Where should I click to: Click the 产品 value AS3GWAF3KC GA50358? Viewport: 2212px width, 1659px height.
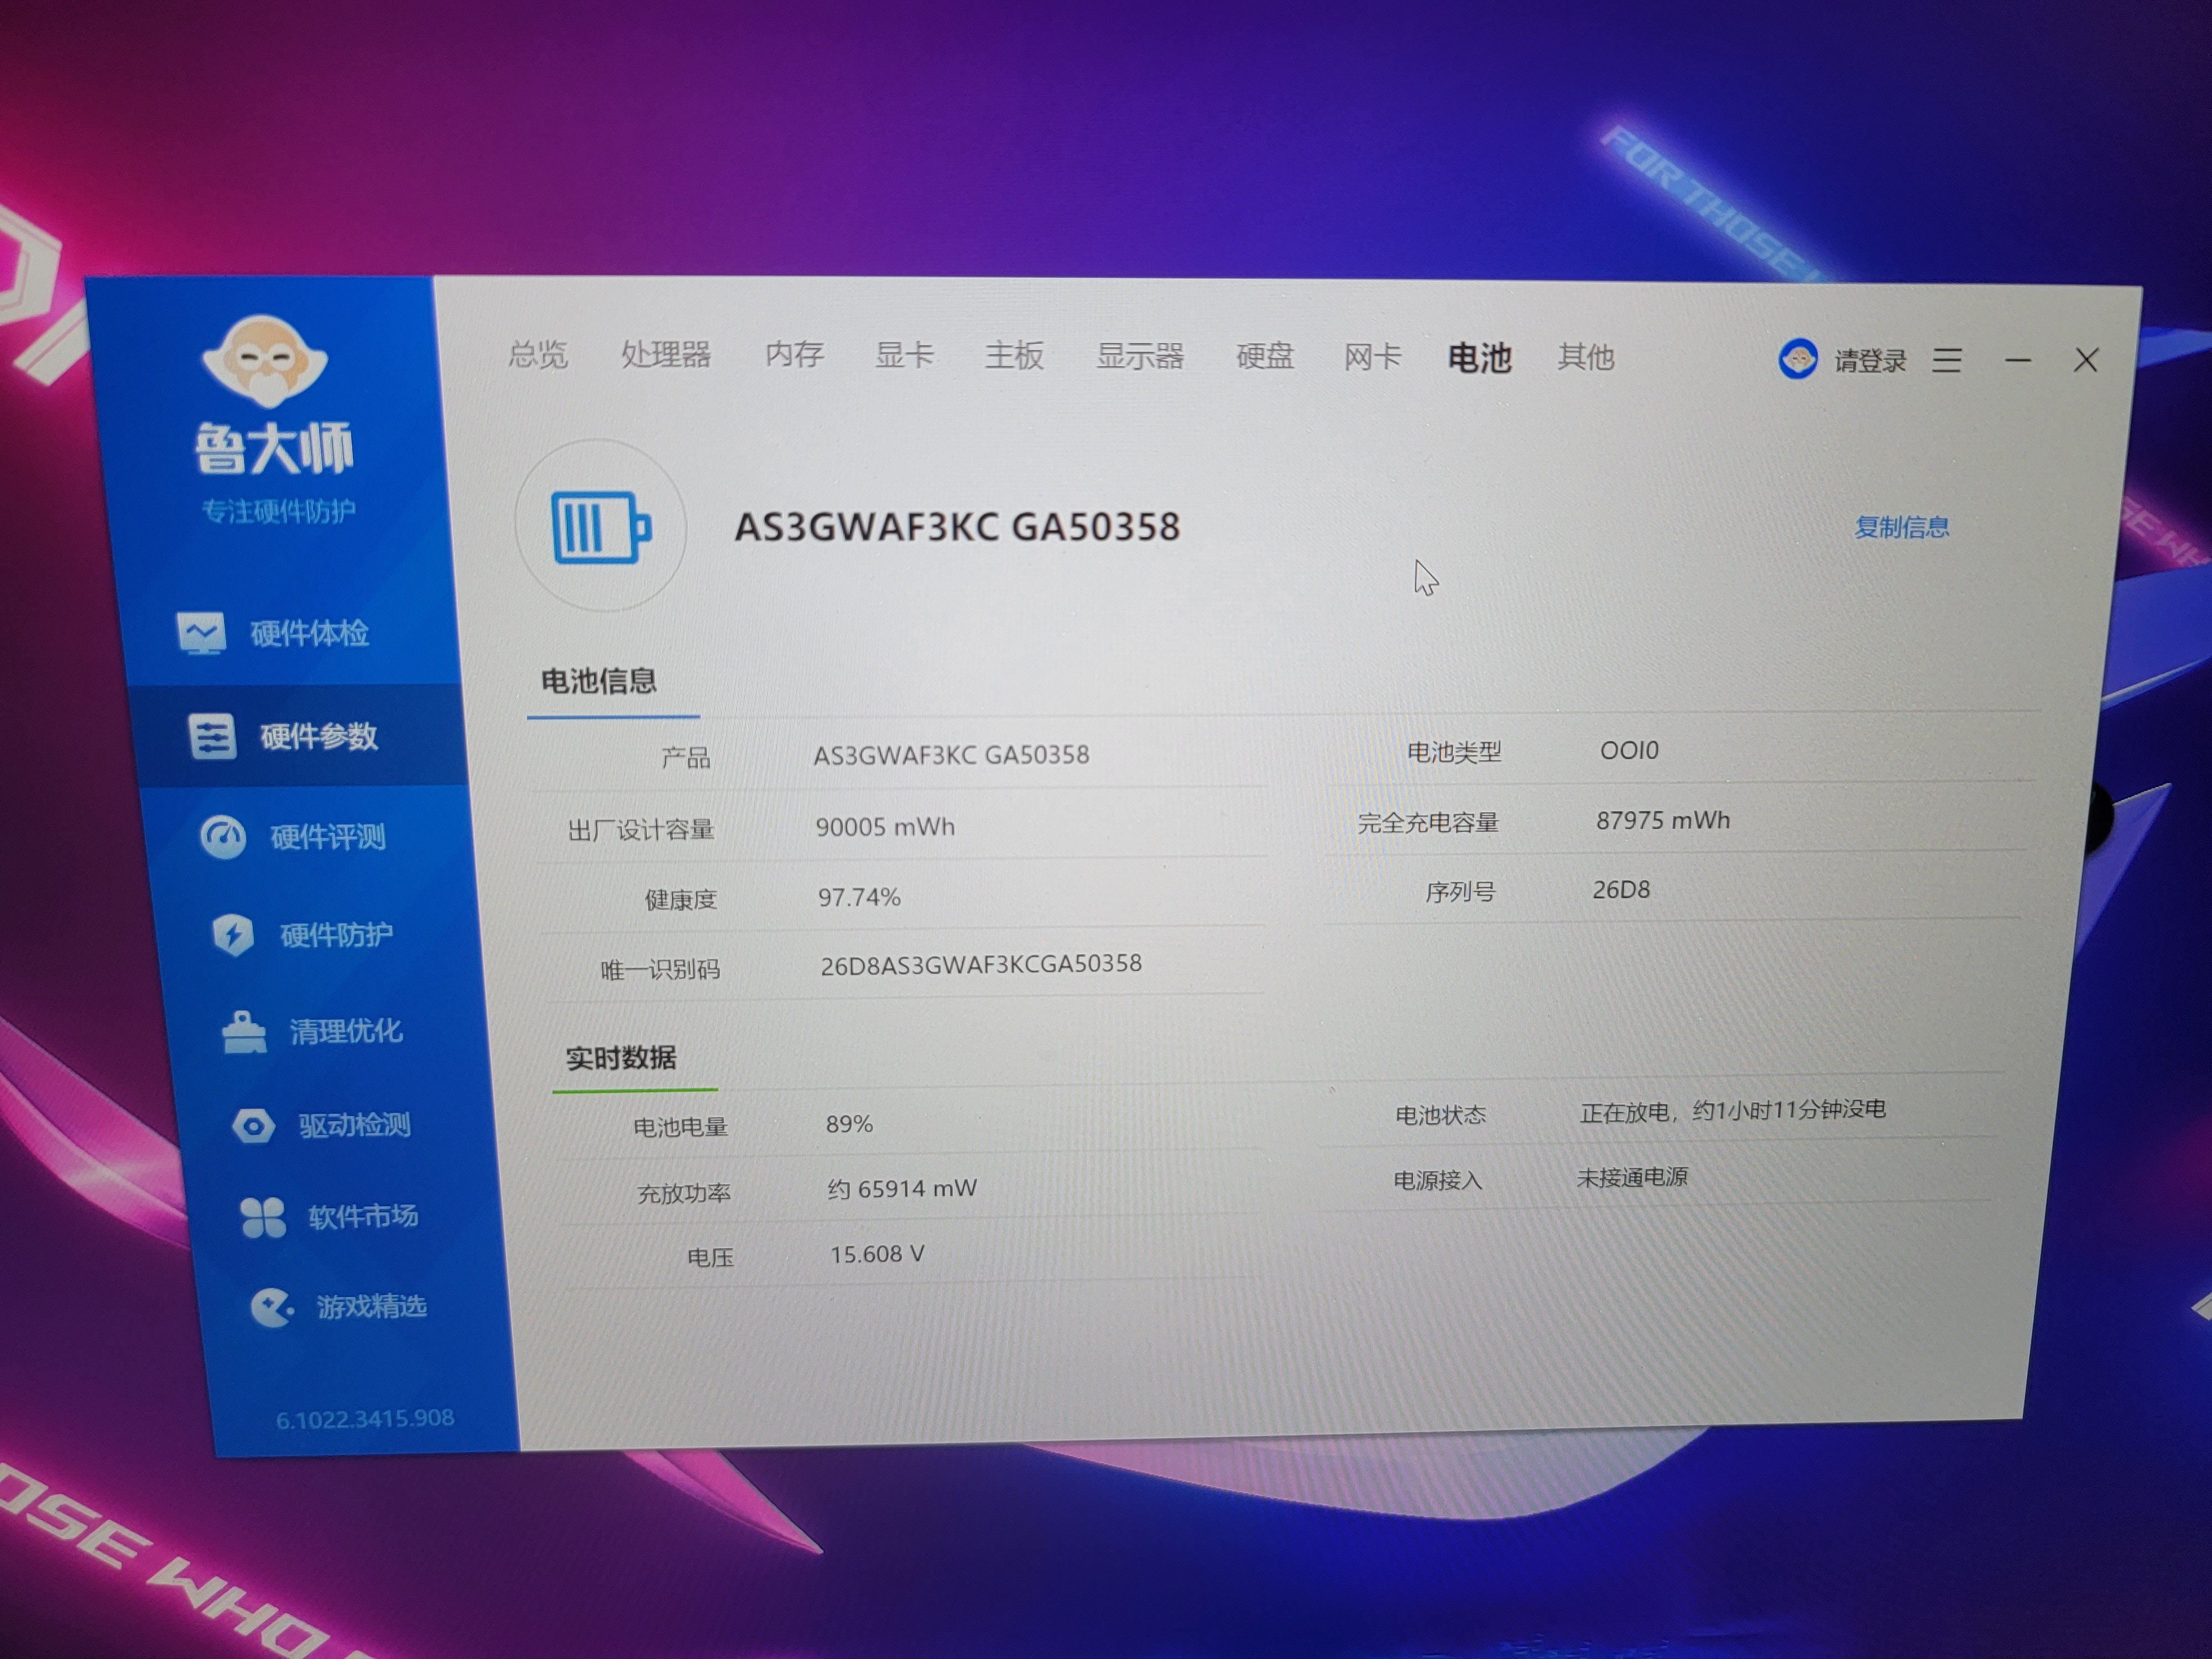click(x=951, y=755)
